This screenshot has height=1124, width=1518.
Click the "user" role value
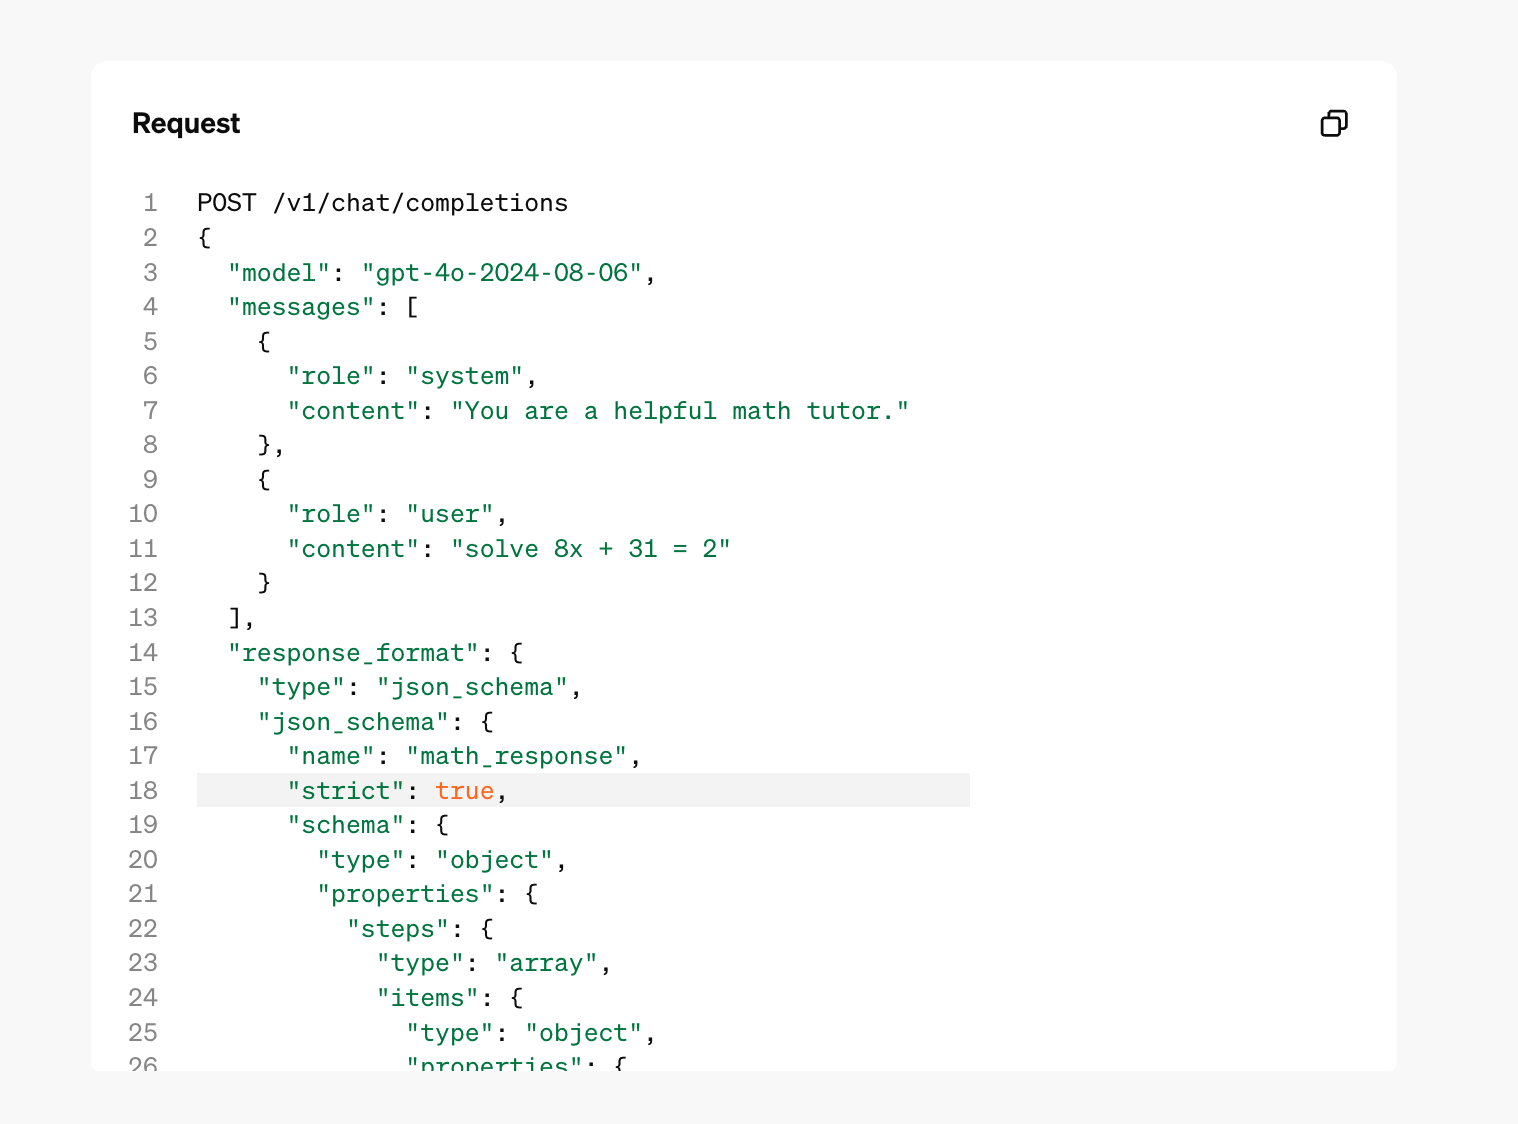(450, 514)
